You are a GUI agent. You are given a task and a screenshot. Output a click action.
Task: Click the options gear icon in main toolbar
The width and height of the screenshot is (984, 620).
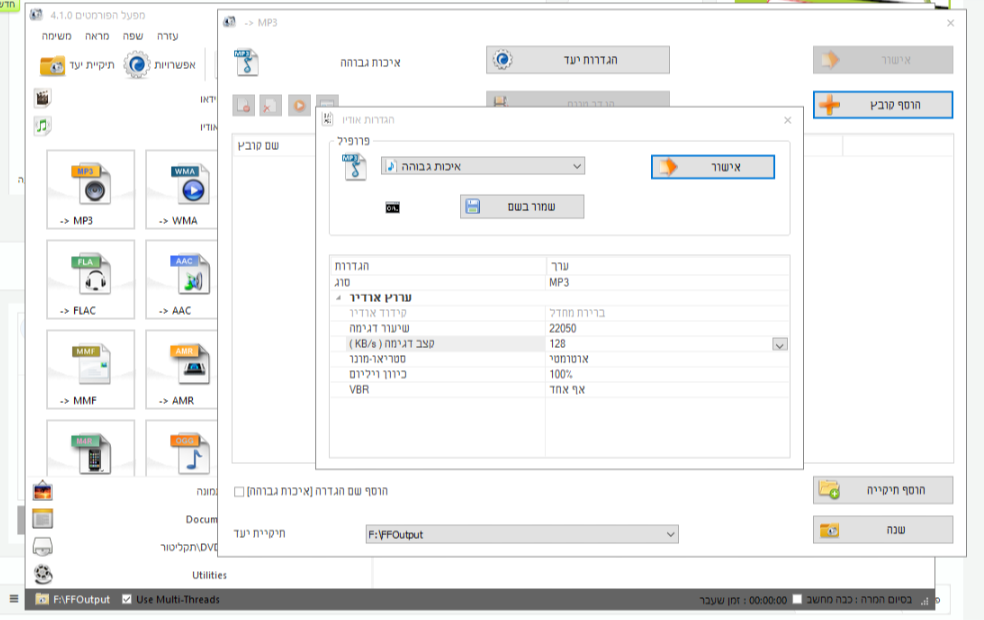[136, 65]
